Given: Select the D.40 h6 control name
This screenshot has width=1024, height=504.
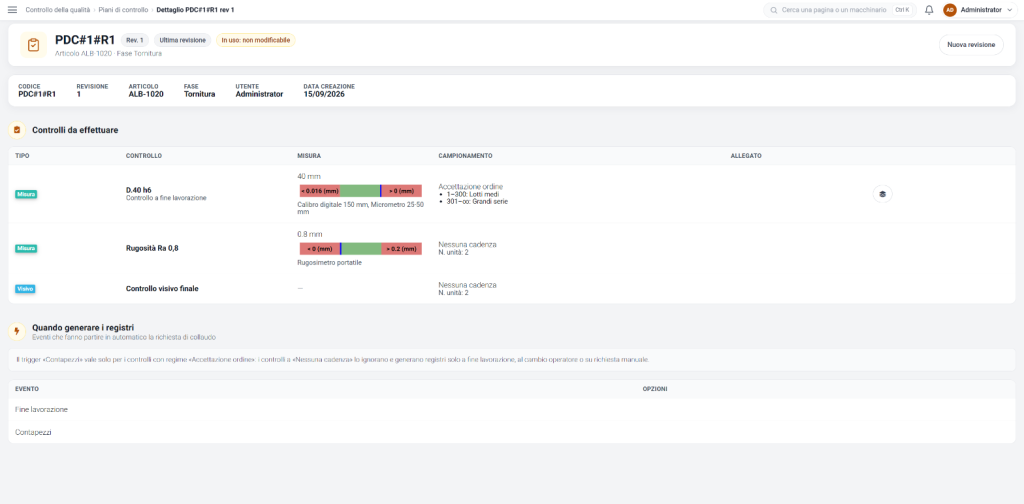Looking at the screenshot, I should (x=138, y=190).
